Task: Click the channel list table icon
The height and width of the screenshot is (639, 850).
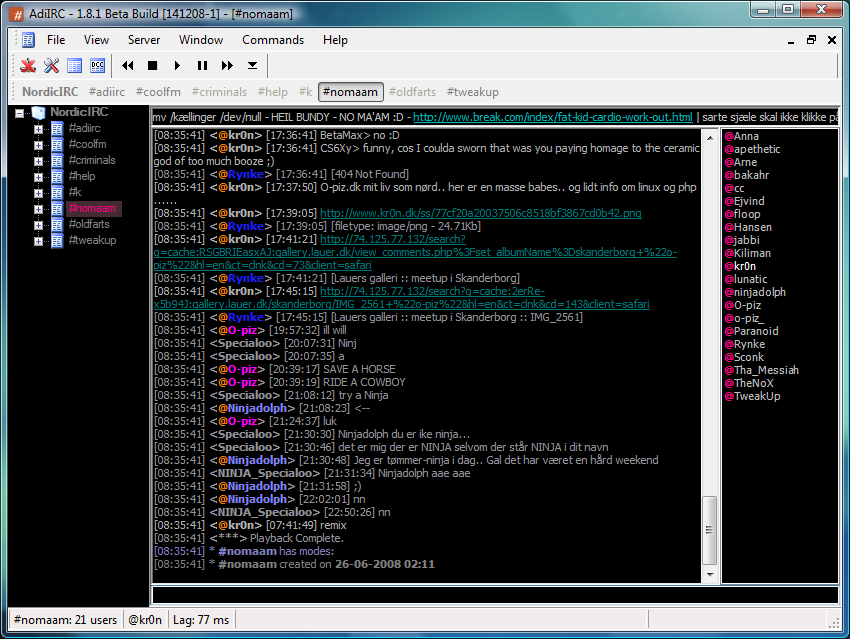Action: tap(75, 66)
